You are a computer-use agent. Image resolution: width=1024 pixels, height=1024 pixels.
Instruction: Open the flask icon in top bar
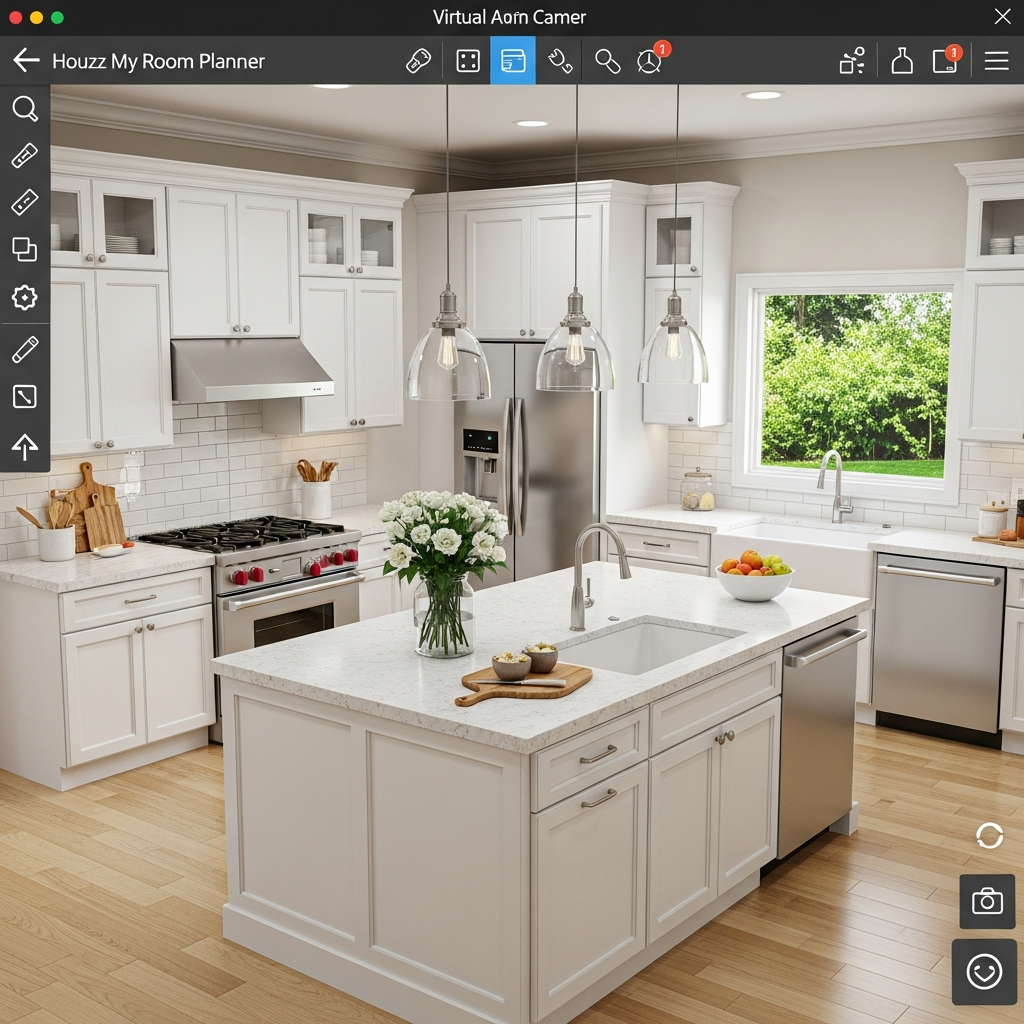(902, 61)
